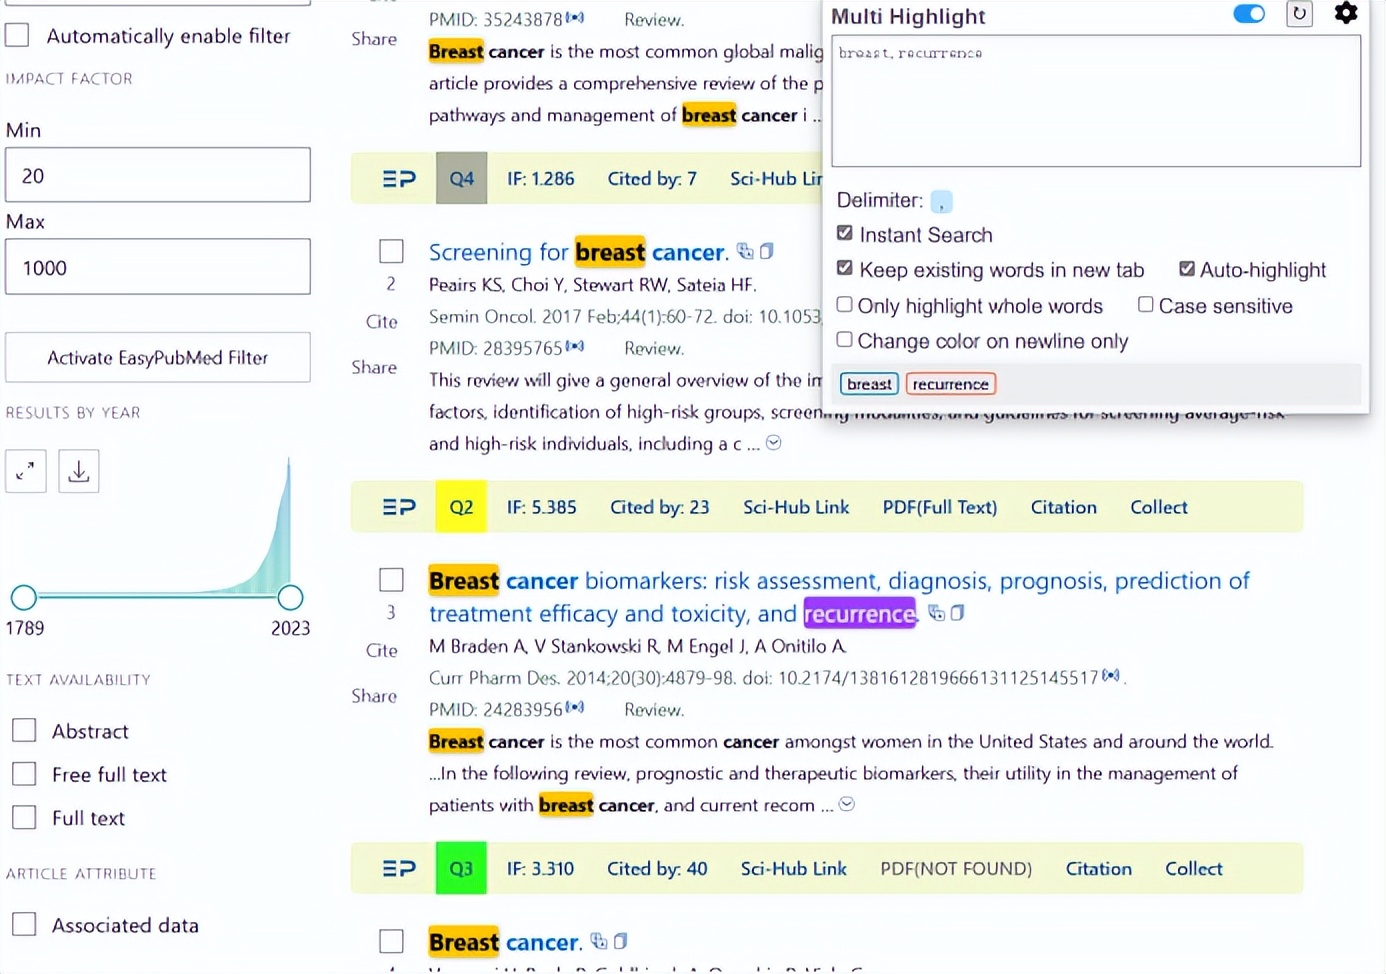
Task: Tick Automatically enable filter
Action: 17,35
